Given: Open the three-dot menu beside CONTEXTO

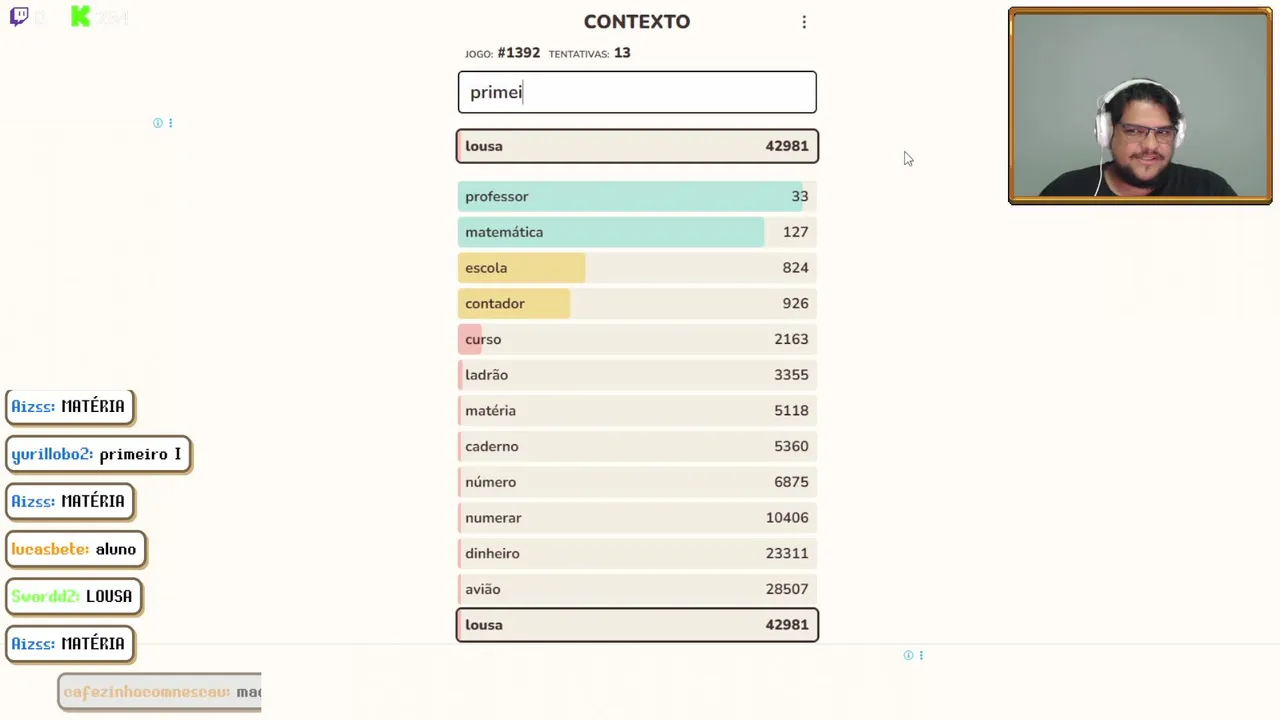Looking at the screenshot, I should pyautogui.click(x=804, y=22).
